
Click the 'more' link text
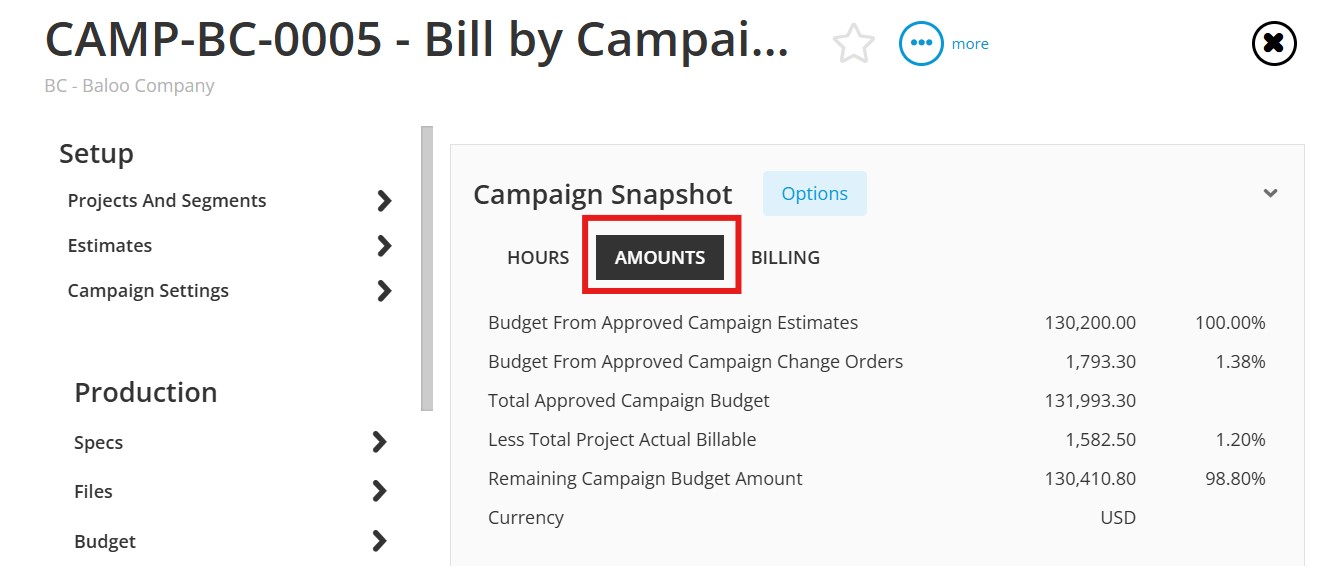(970, 44)
